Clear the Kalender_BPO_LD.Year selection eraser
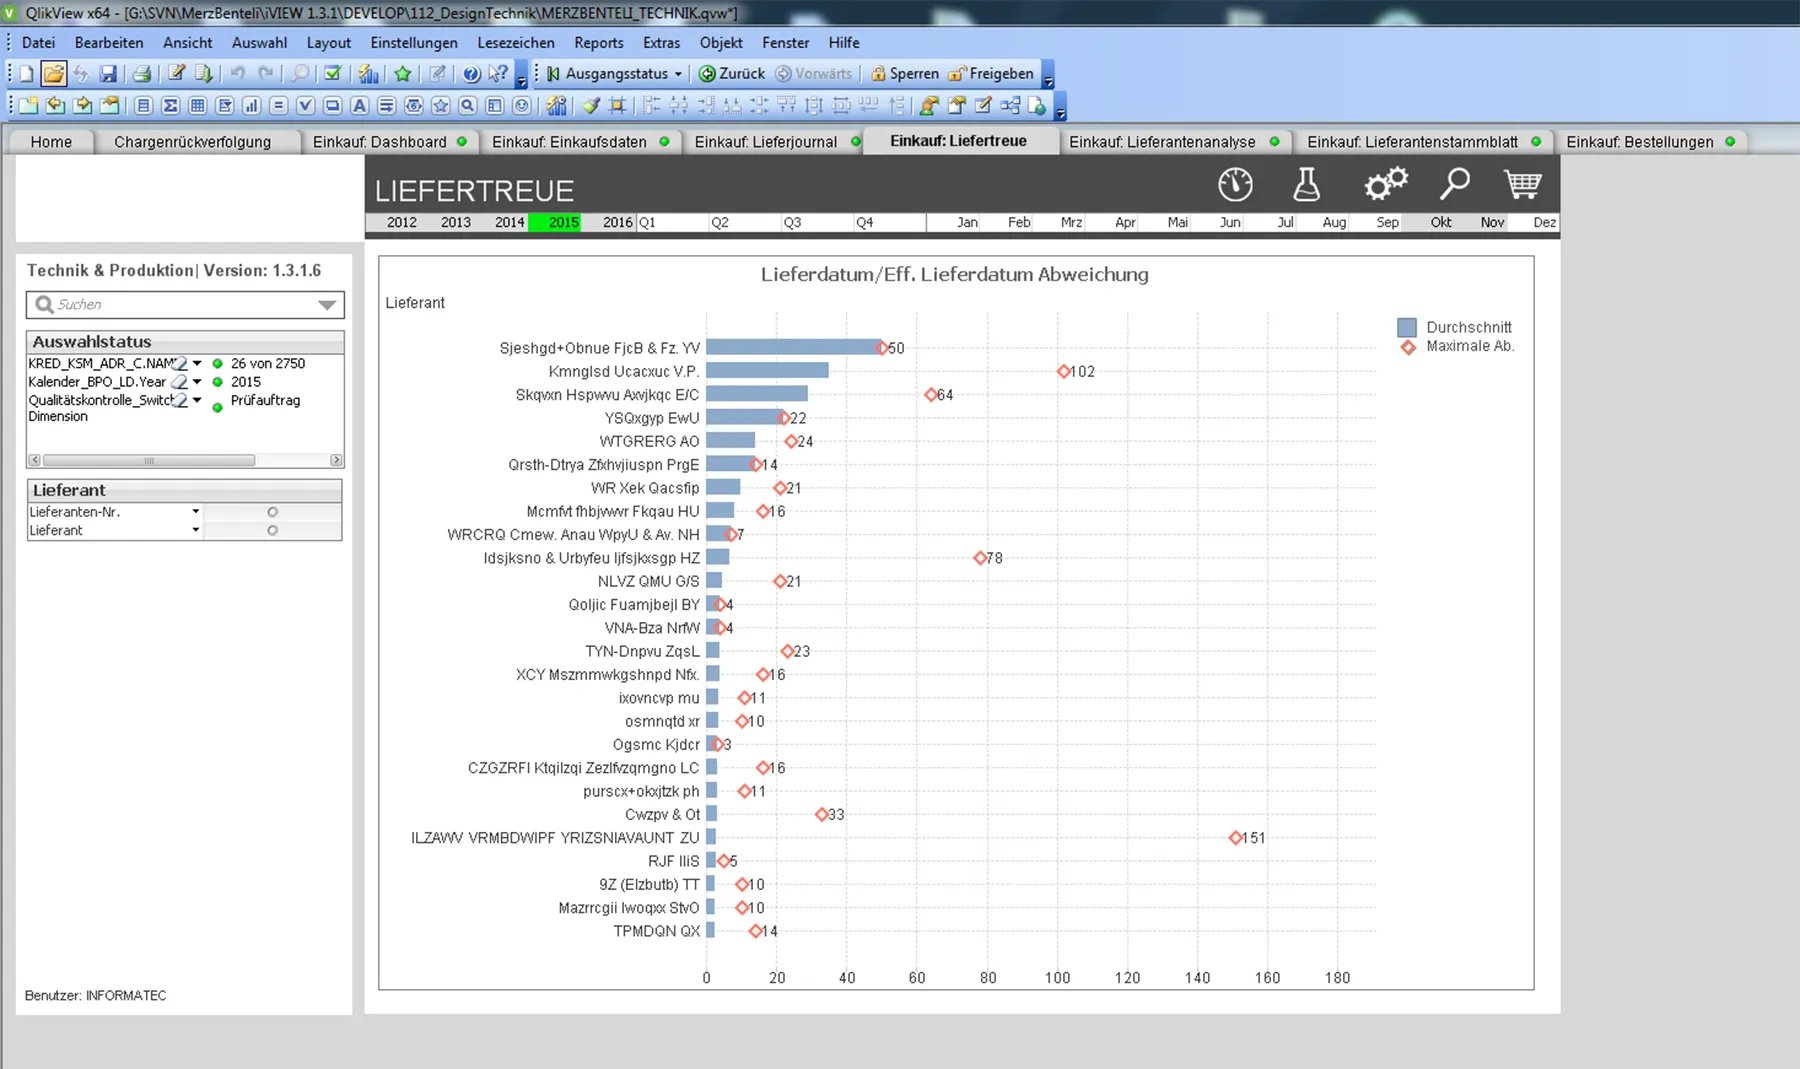The height and width of the screenshot is (1069, 1800). 180,382
